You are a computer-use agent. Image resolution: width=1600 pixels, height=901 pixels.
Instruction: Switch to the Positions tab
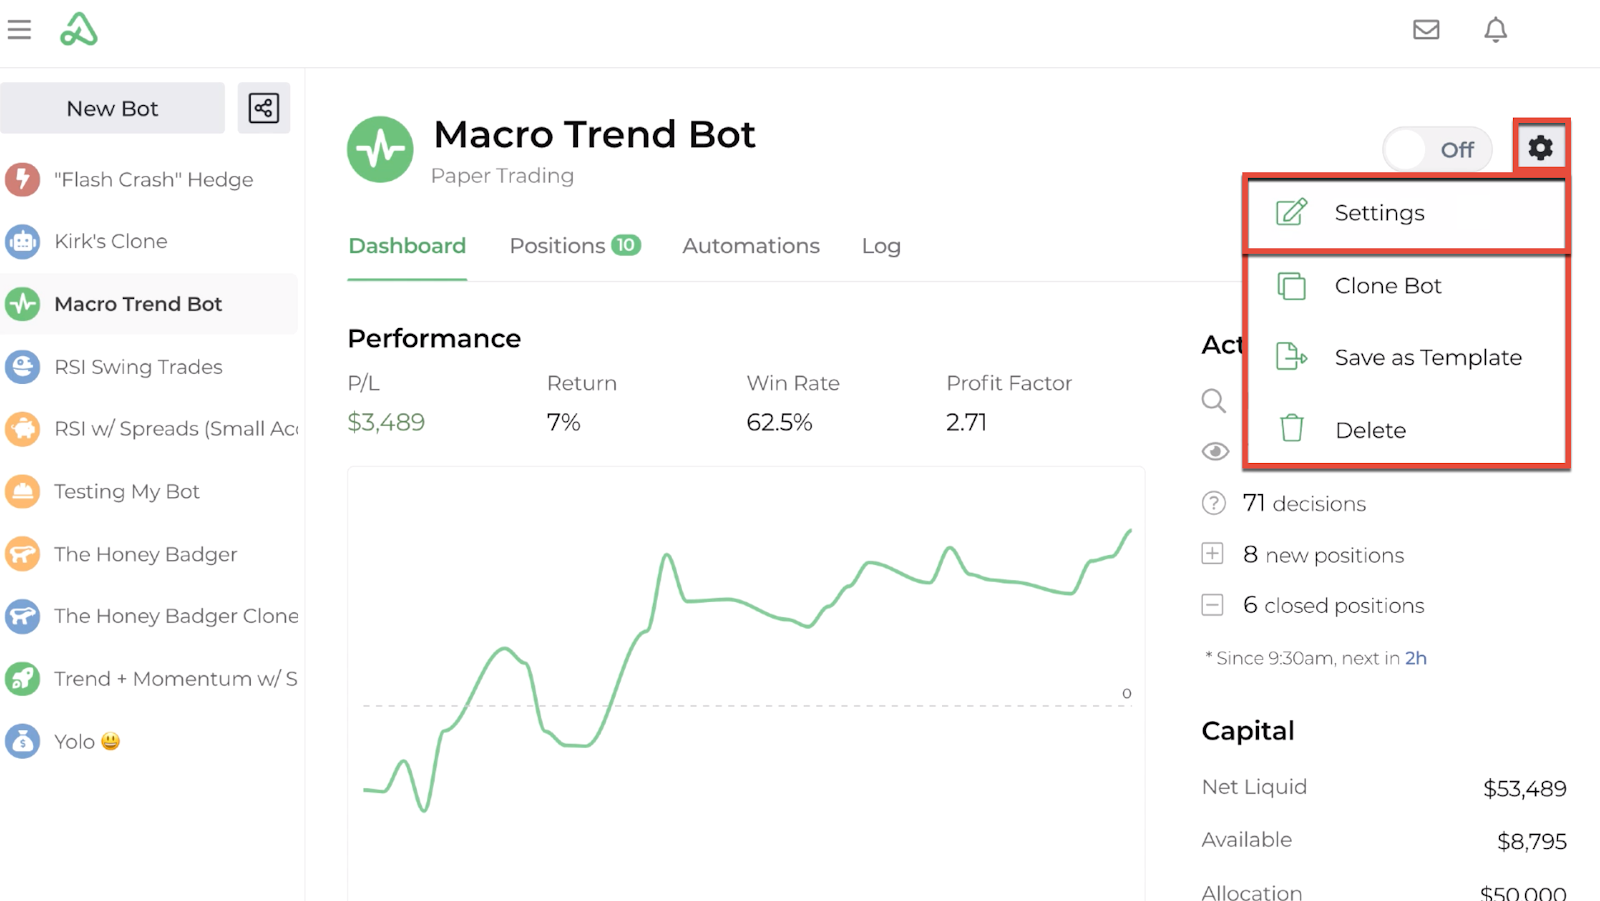575,246
